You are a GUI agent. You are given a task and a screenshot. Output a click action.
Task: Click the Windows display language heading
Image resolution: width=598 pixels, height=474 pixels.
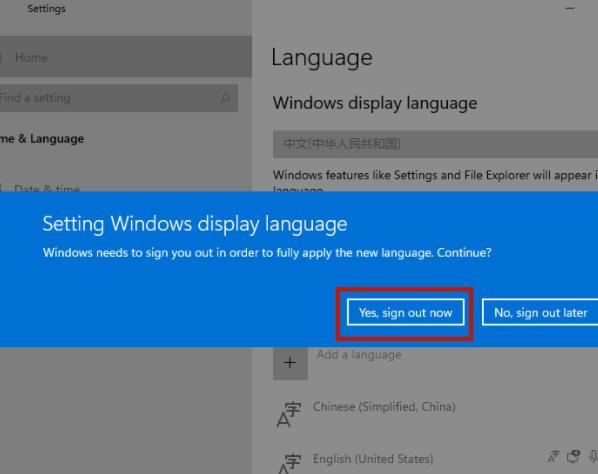[x=375, y=103]
